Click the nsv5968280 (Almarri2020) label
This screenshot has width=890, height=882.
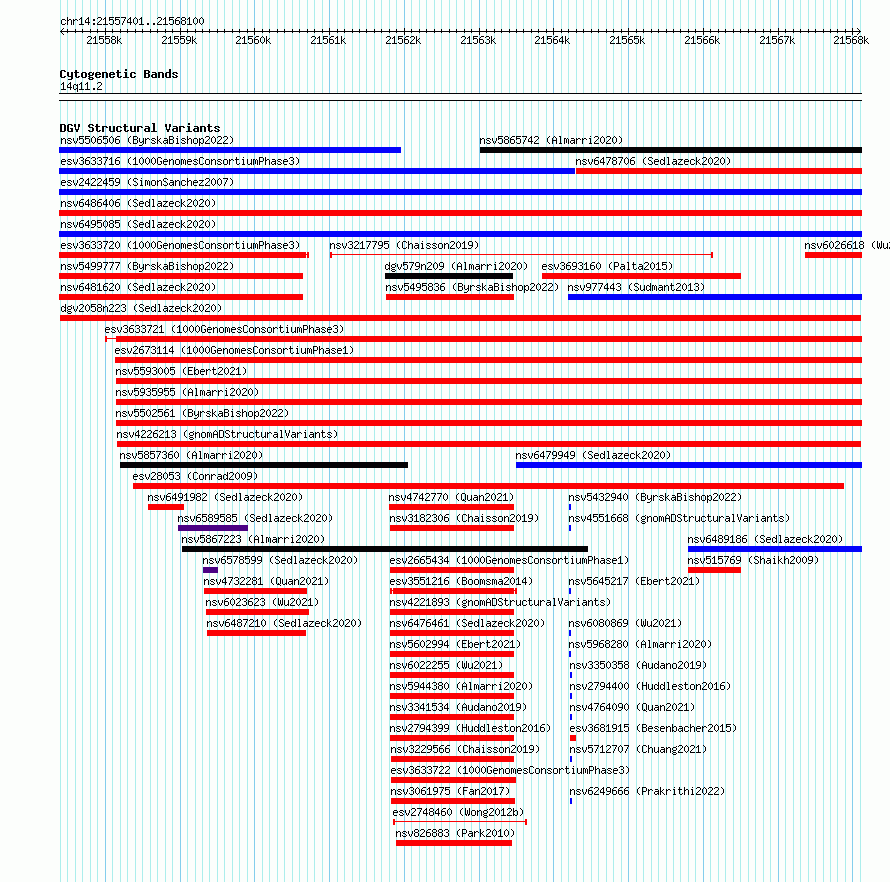[640, 644]
